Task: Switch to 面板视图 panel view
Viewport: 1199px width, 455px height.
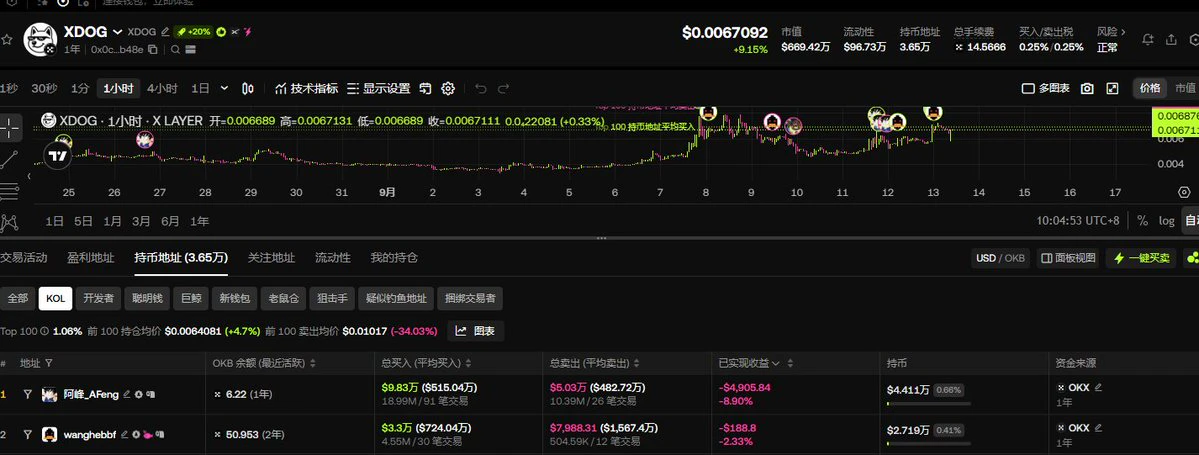Action: [1068, 258]
